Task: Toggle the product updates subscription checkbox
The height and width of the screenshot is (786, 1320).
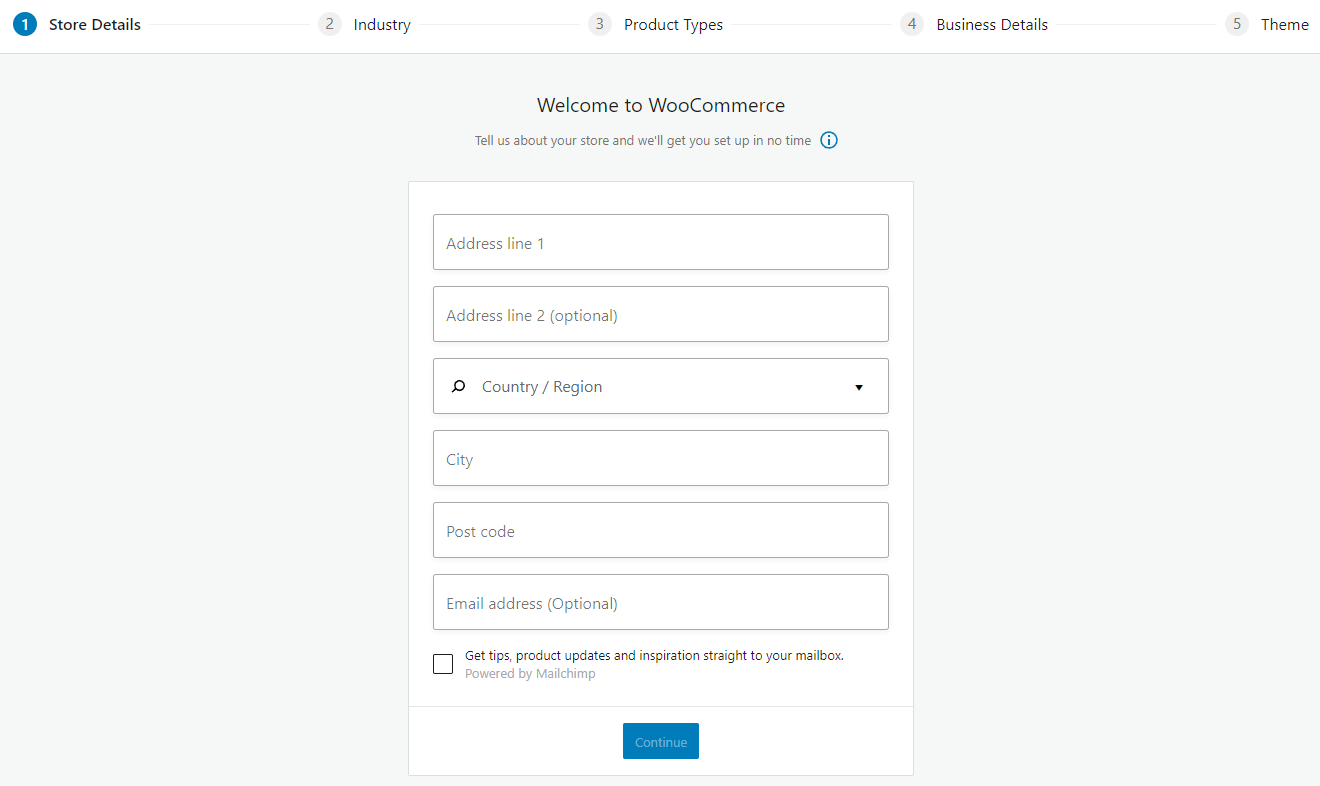Action: coord(443,663)
